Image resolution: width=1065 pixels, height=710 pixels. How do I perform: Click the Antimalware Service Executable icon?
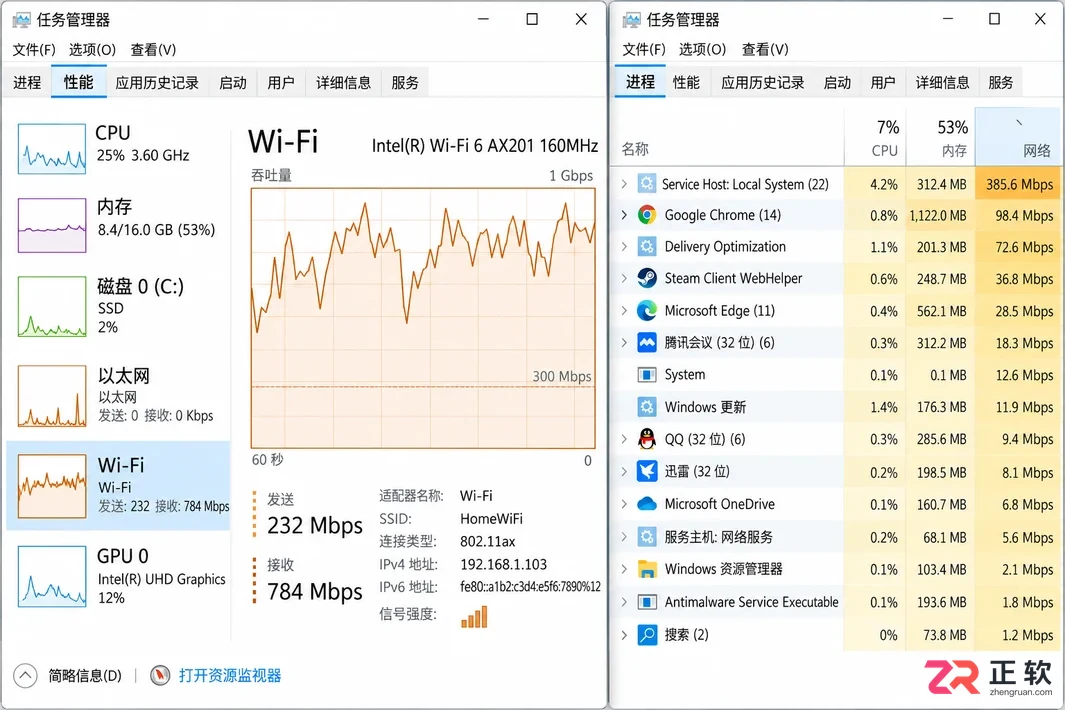tap(647, 602)
